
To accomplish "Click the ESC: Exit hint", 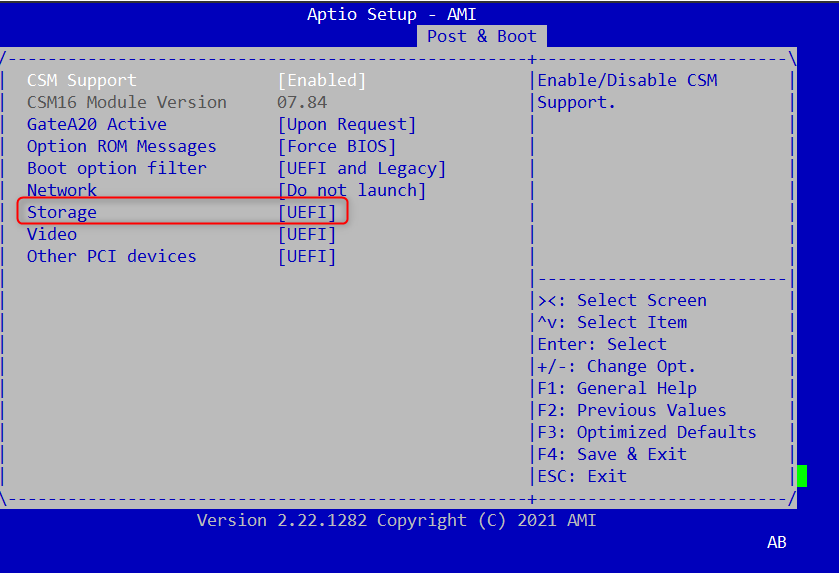I will [581, 476].
